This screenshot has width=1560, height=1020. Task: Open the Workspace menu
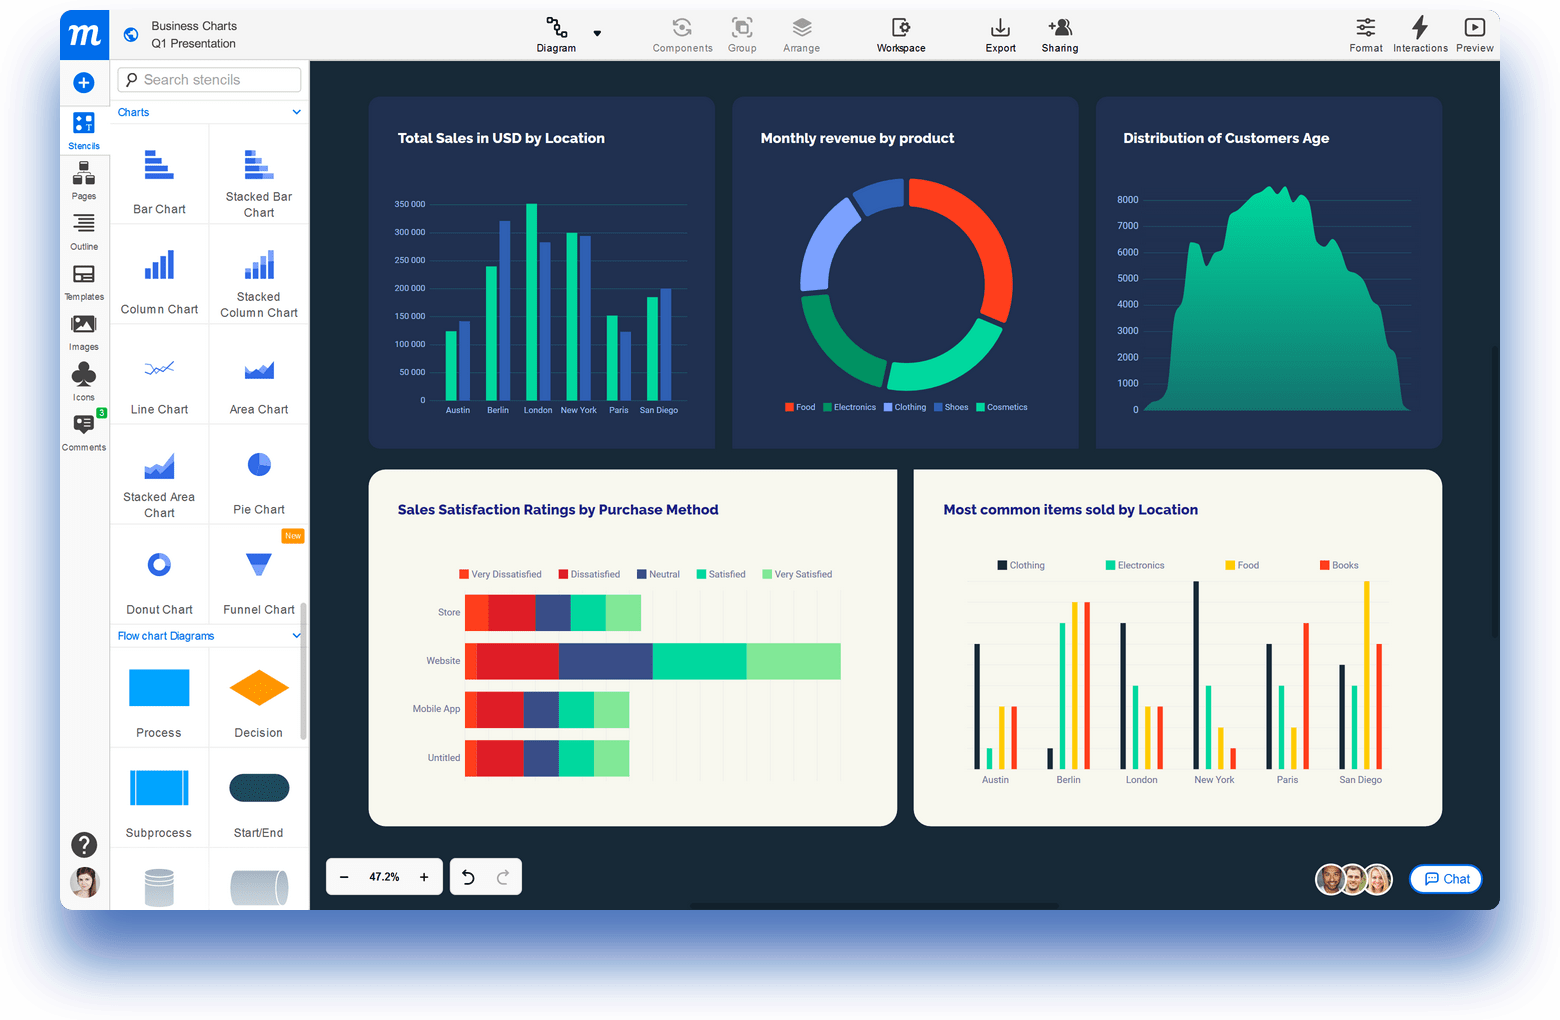899,35
